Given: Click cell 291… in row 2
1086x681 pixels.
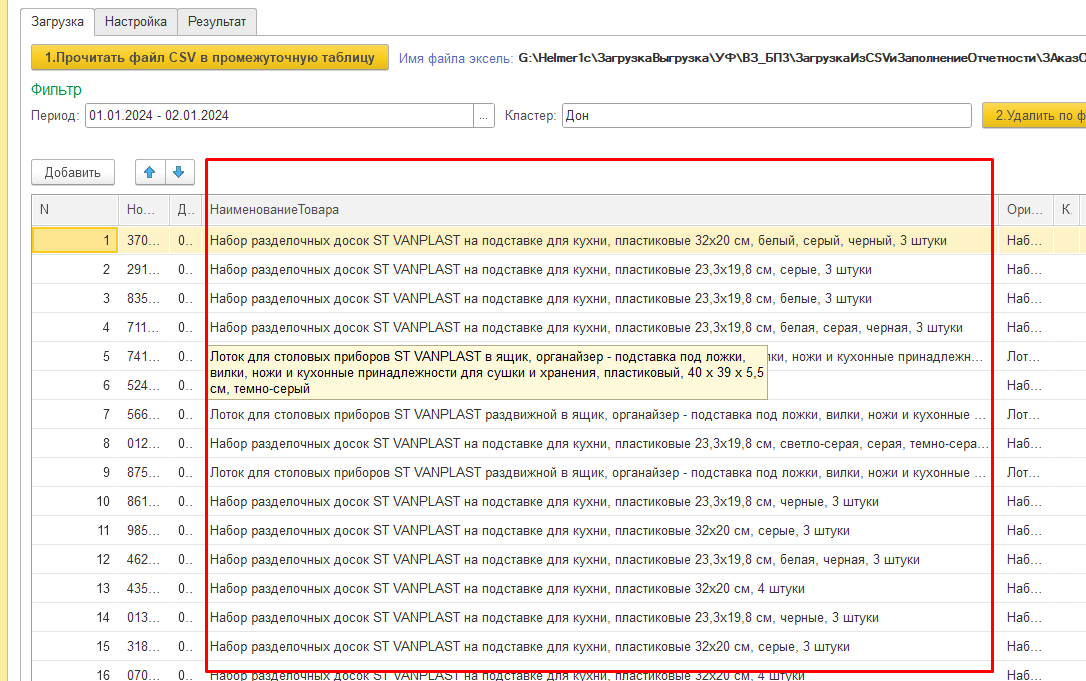Looking at the screenshot, I should click(x=144, y=269).
